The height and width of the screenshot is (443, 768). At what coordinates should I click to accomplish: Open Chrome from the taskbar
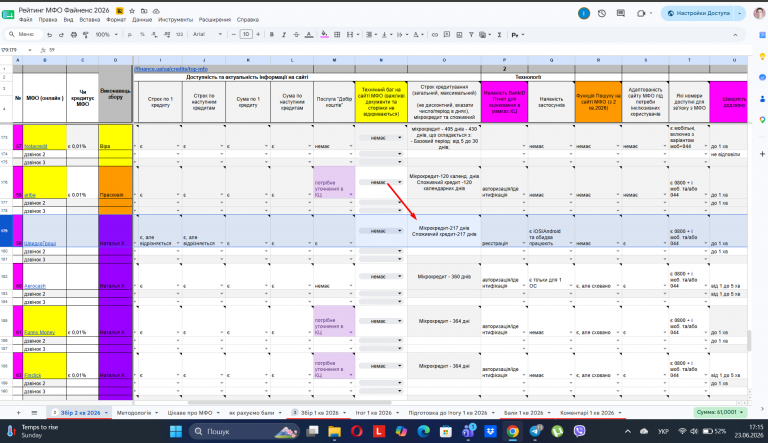pyautogui.click(x=512, y=432)
